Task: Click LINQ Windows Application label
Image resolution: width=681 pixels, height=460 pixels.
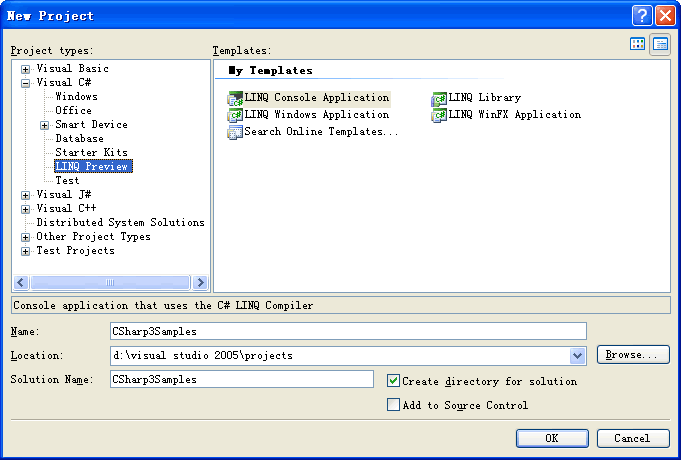Action: point(317,115)
